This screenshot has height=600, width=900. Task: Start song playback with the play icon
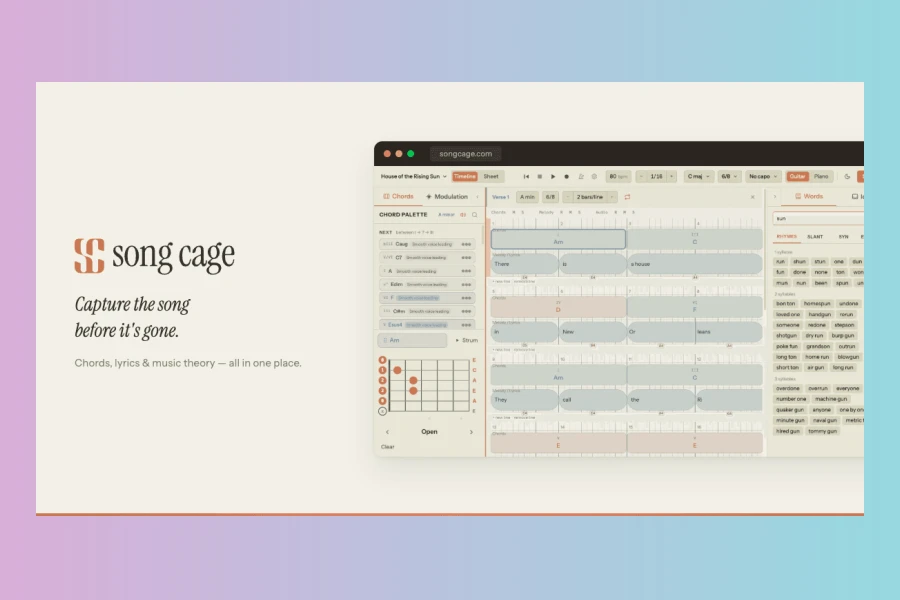click(553, 176)
